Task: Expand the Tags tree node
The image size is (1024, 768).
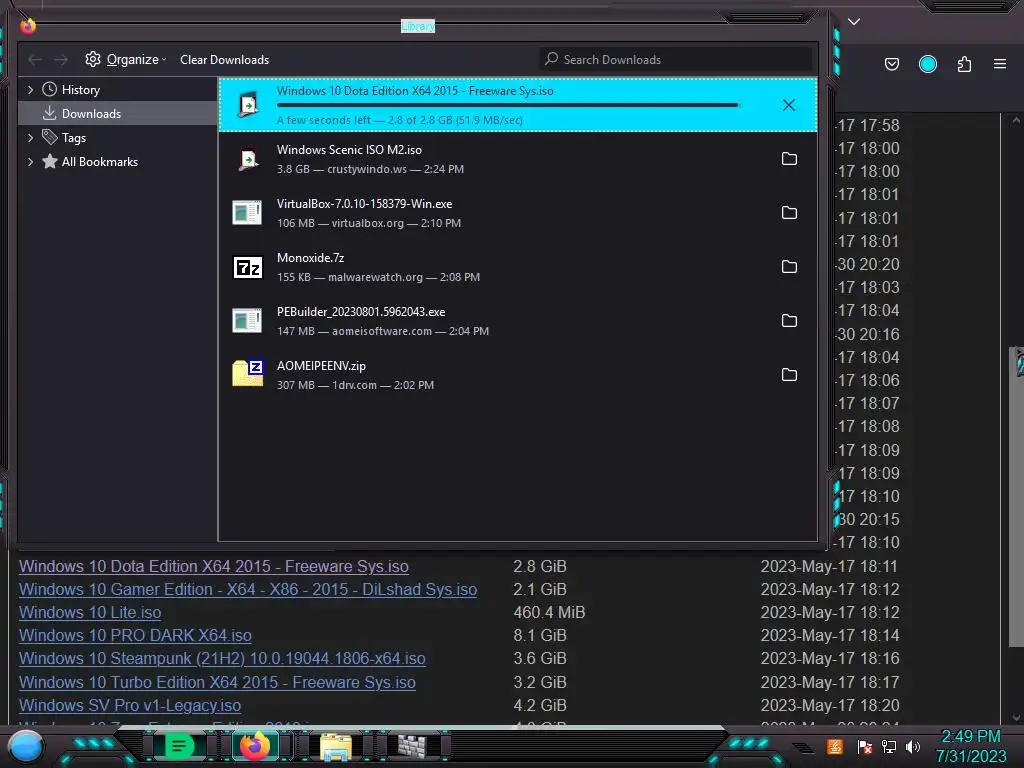Action: (x=30, y=138)
